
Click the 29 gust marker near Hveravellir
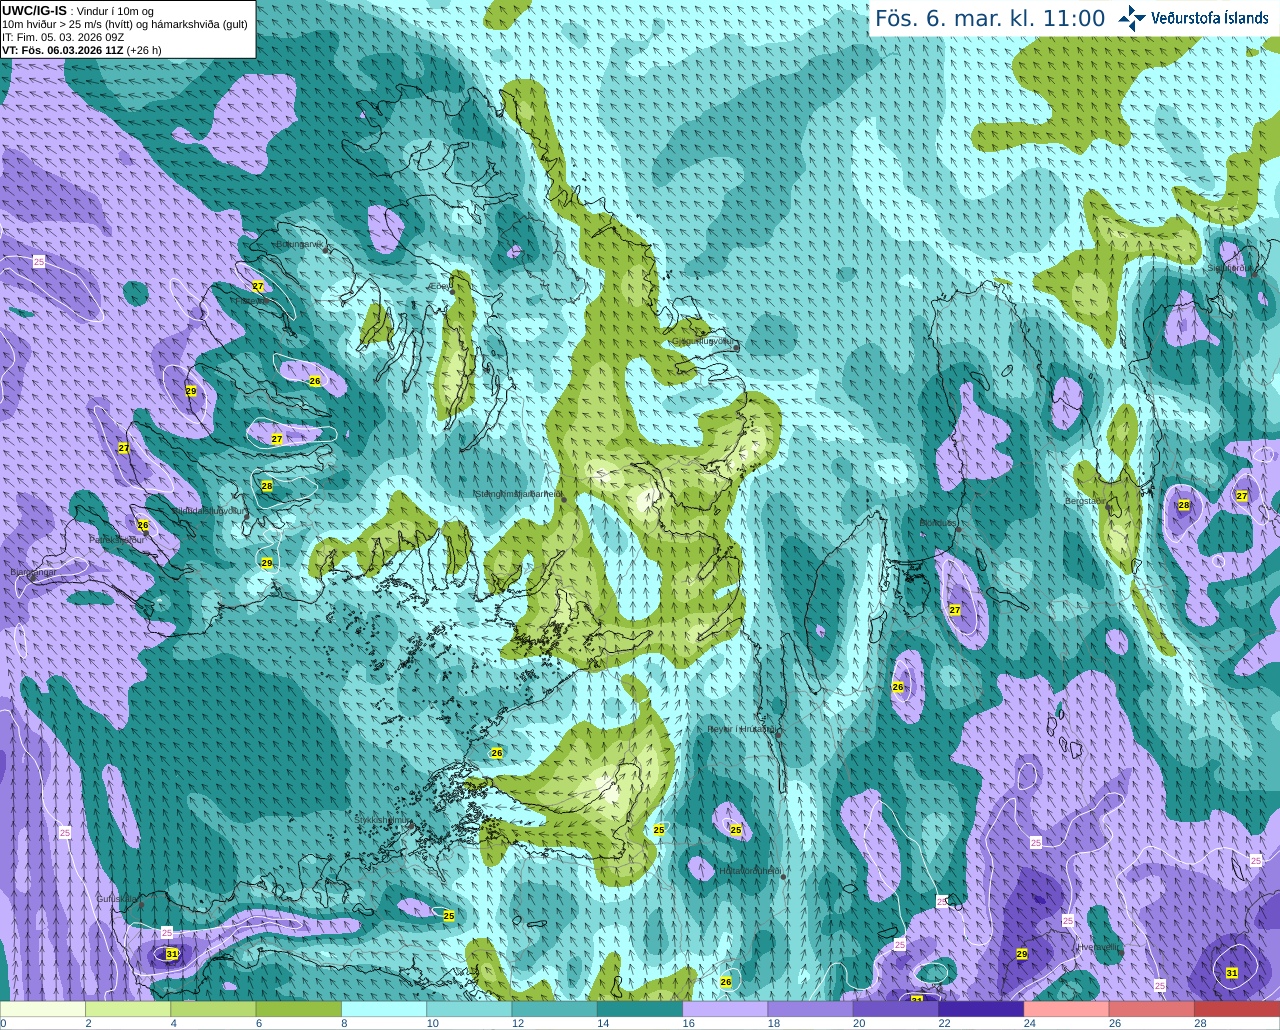1022,954
